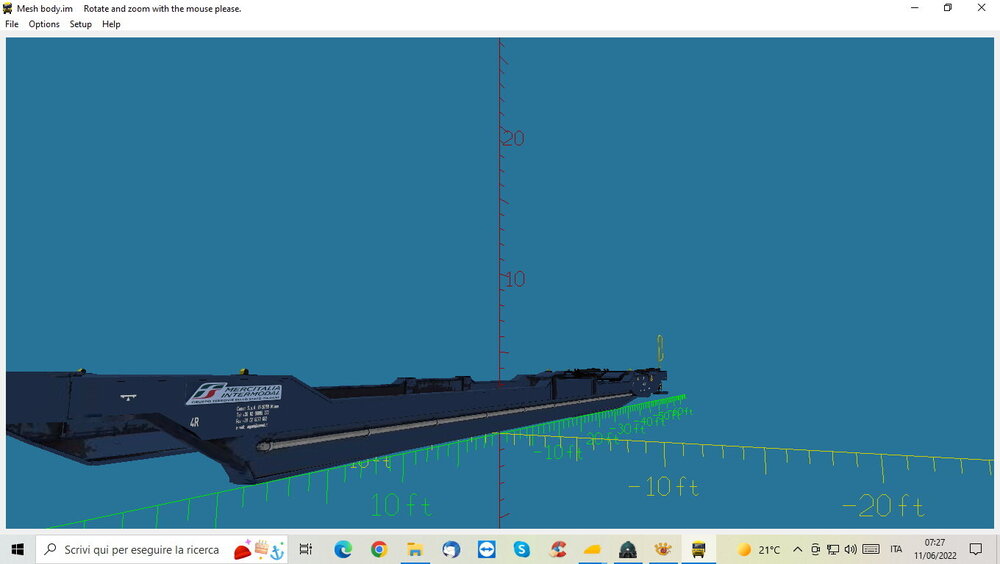Launch Microsoft Edge from the taskbar

(x=343, y=549)
